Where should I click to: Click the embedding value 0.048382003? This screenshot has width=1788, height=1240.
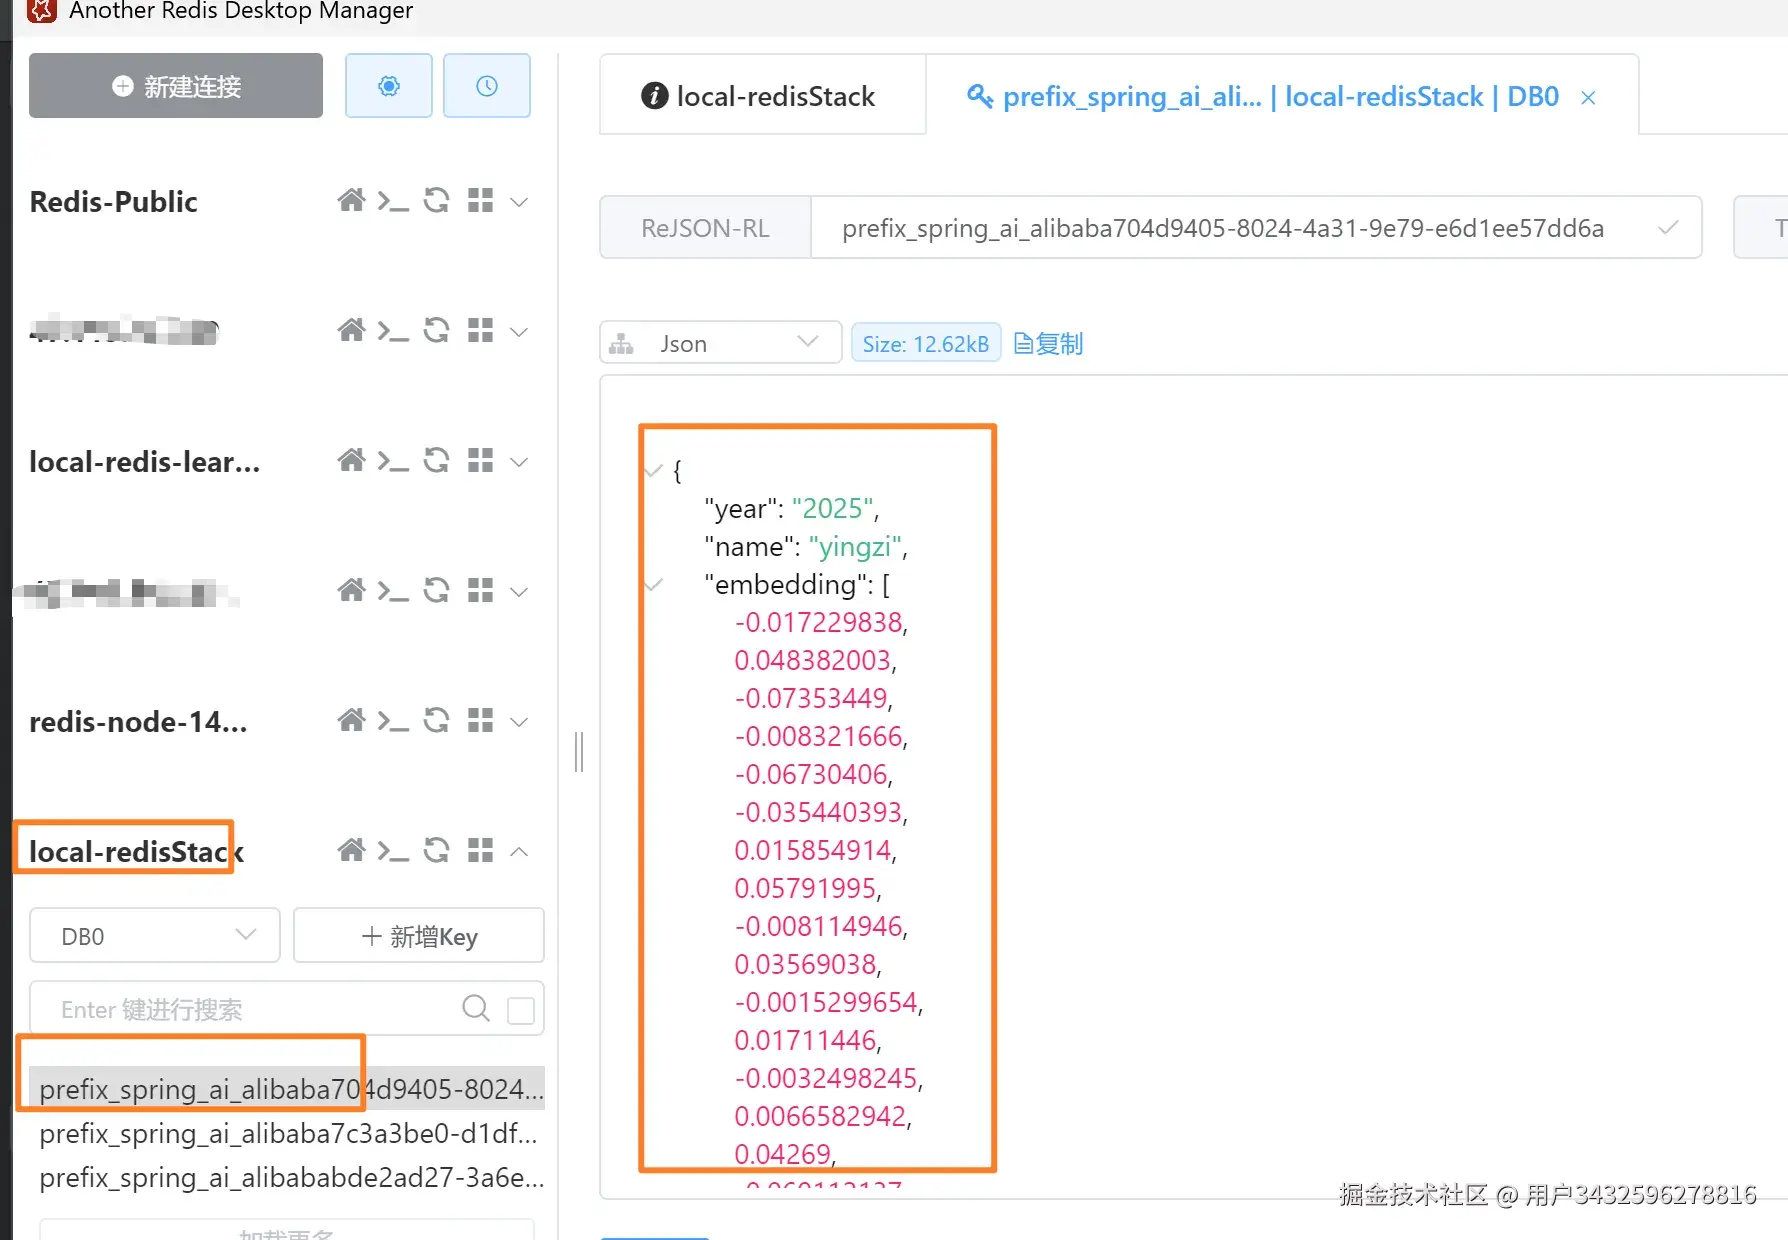tap(812, 660)
